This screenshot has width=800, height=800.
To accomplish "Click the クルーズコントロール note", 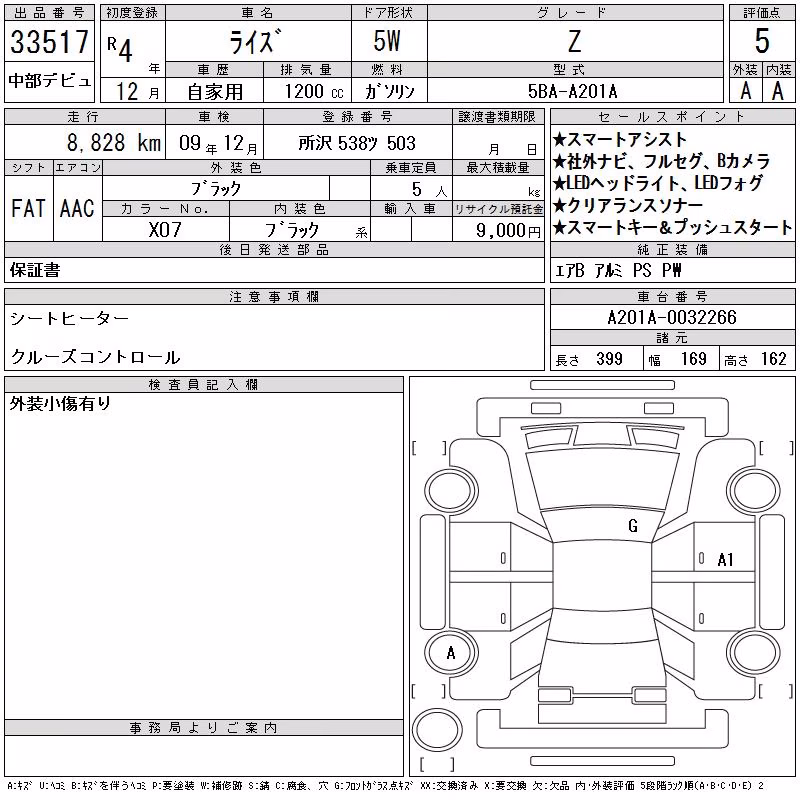I will click(x=95, y=357).
